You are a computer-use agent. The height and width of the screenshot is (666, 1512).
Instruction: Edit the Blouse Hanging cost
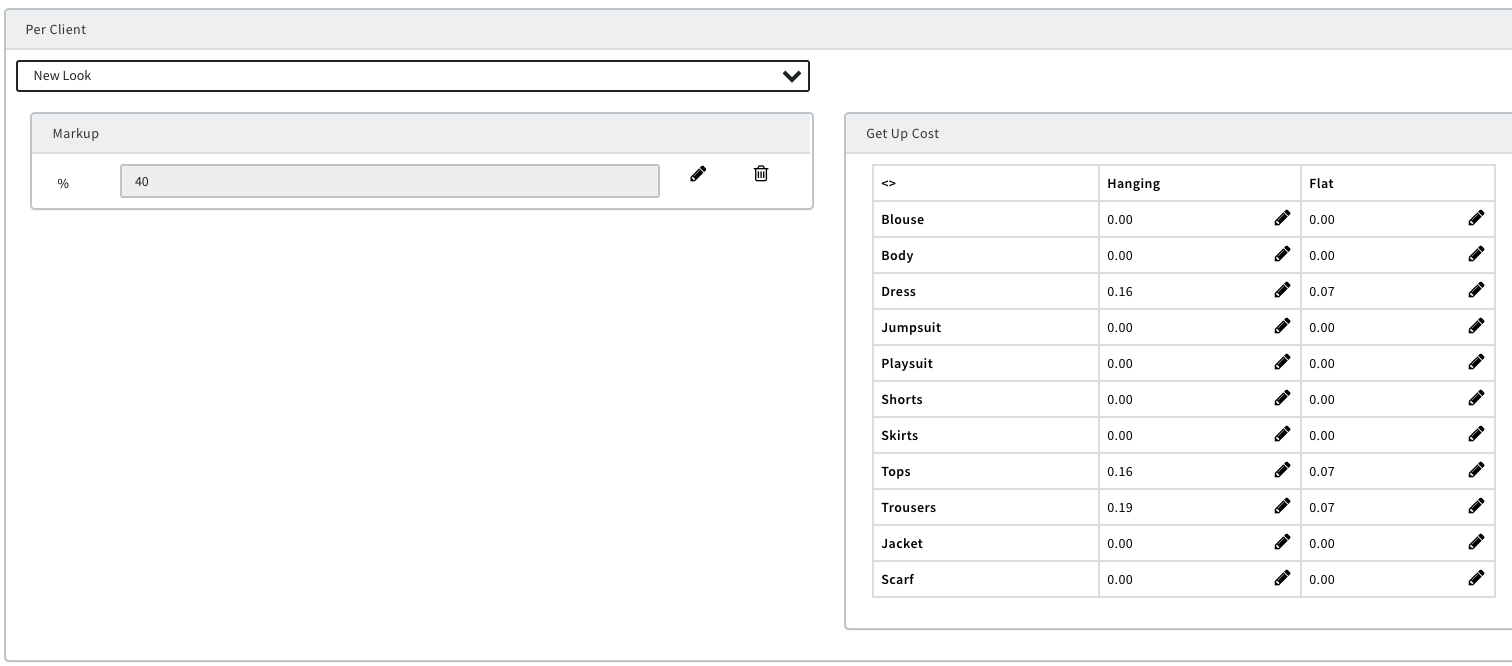[x=1282, y=218]
